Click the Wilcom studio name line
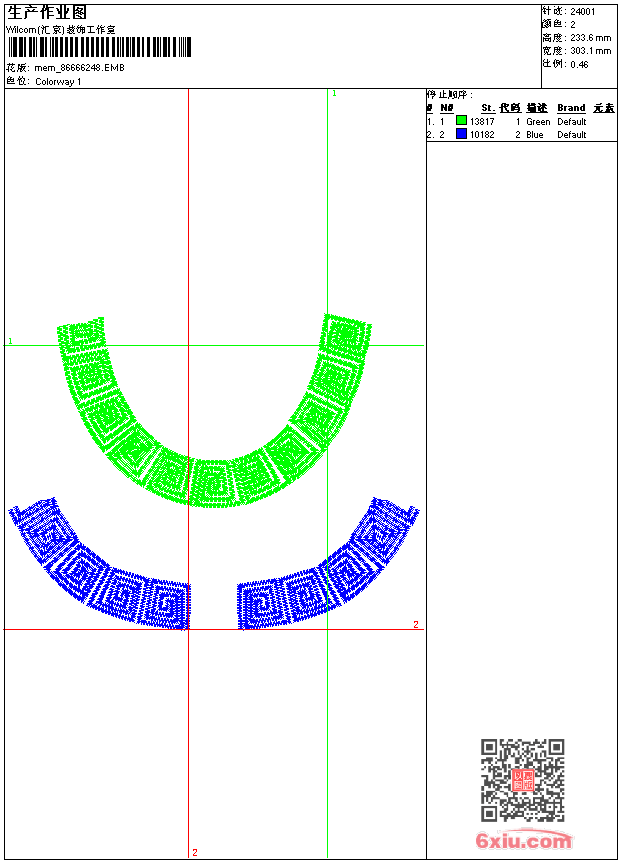 point(61,30)
